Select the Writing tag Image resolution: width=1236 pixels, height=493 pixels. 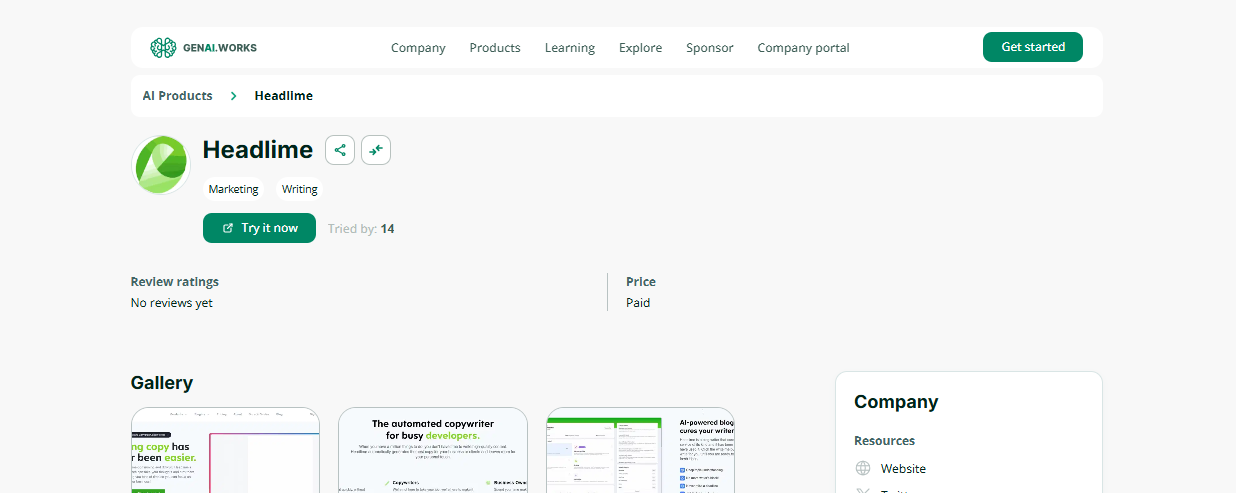pos(300,189)
